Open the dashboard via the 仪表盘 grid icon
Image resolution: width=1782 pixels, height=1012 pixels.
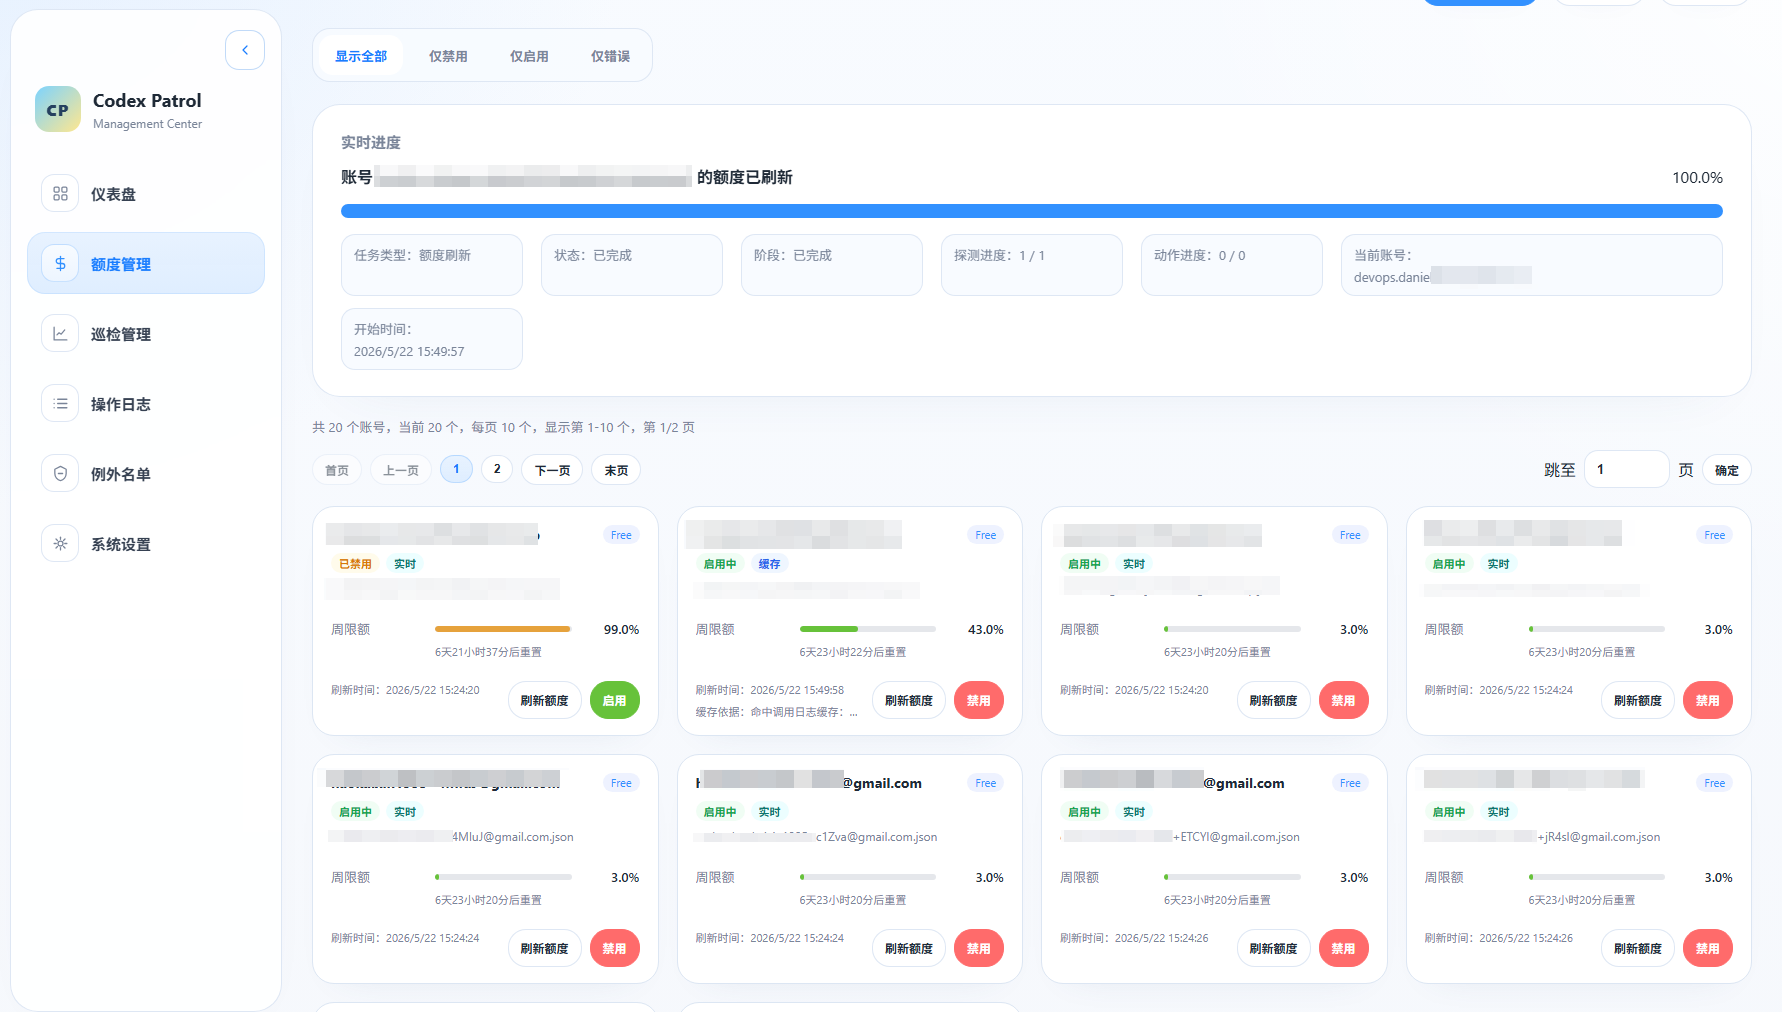(60, 194)
